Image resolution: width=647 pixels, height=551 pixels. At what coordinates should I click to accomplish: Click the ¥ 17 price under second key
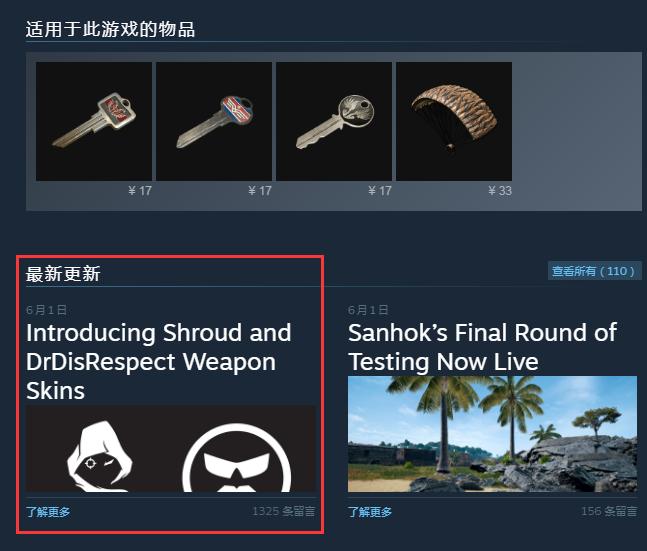click(x=260, y=191)
